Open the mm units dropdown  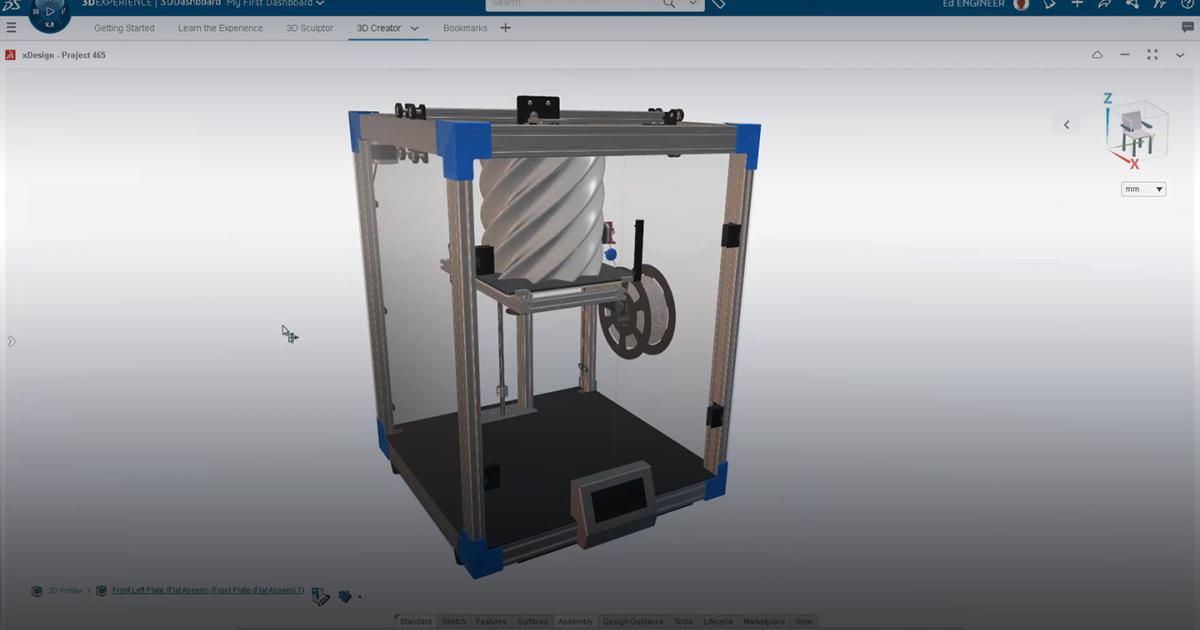[x=1143, y=189]
